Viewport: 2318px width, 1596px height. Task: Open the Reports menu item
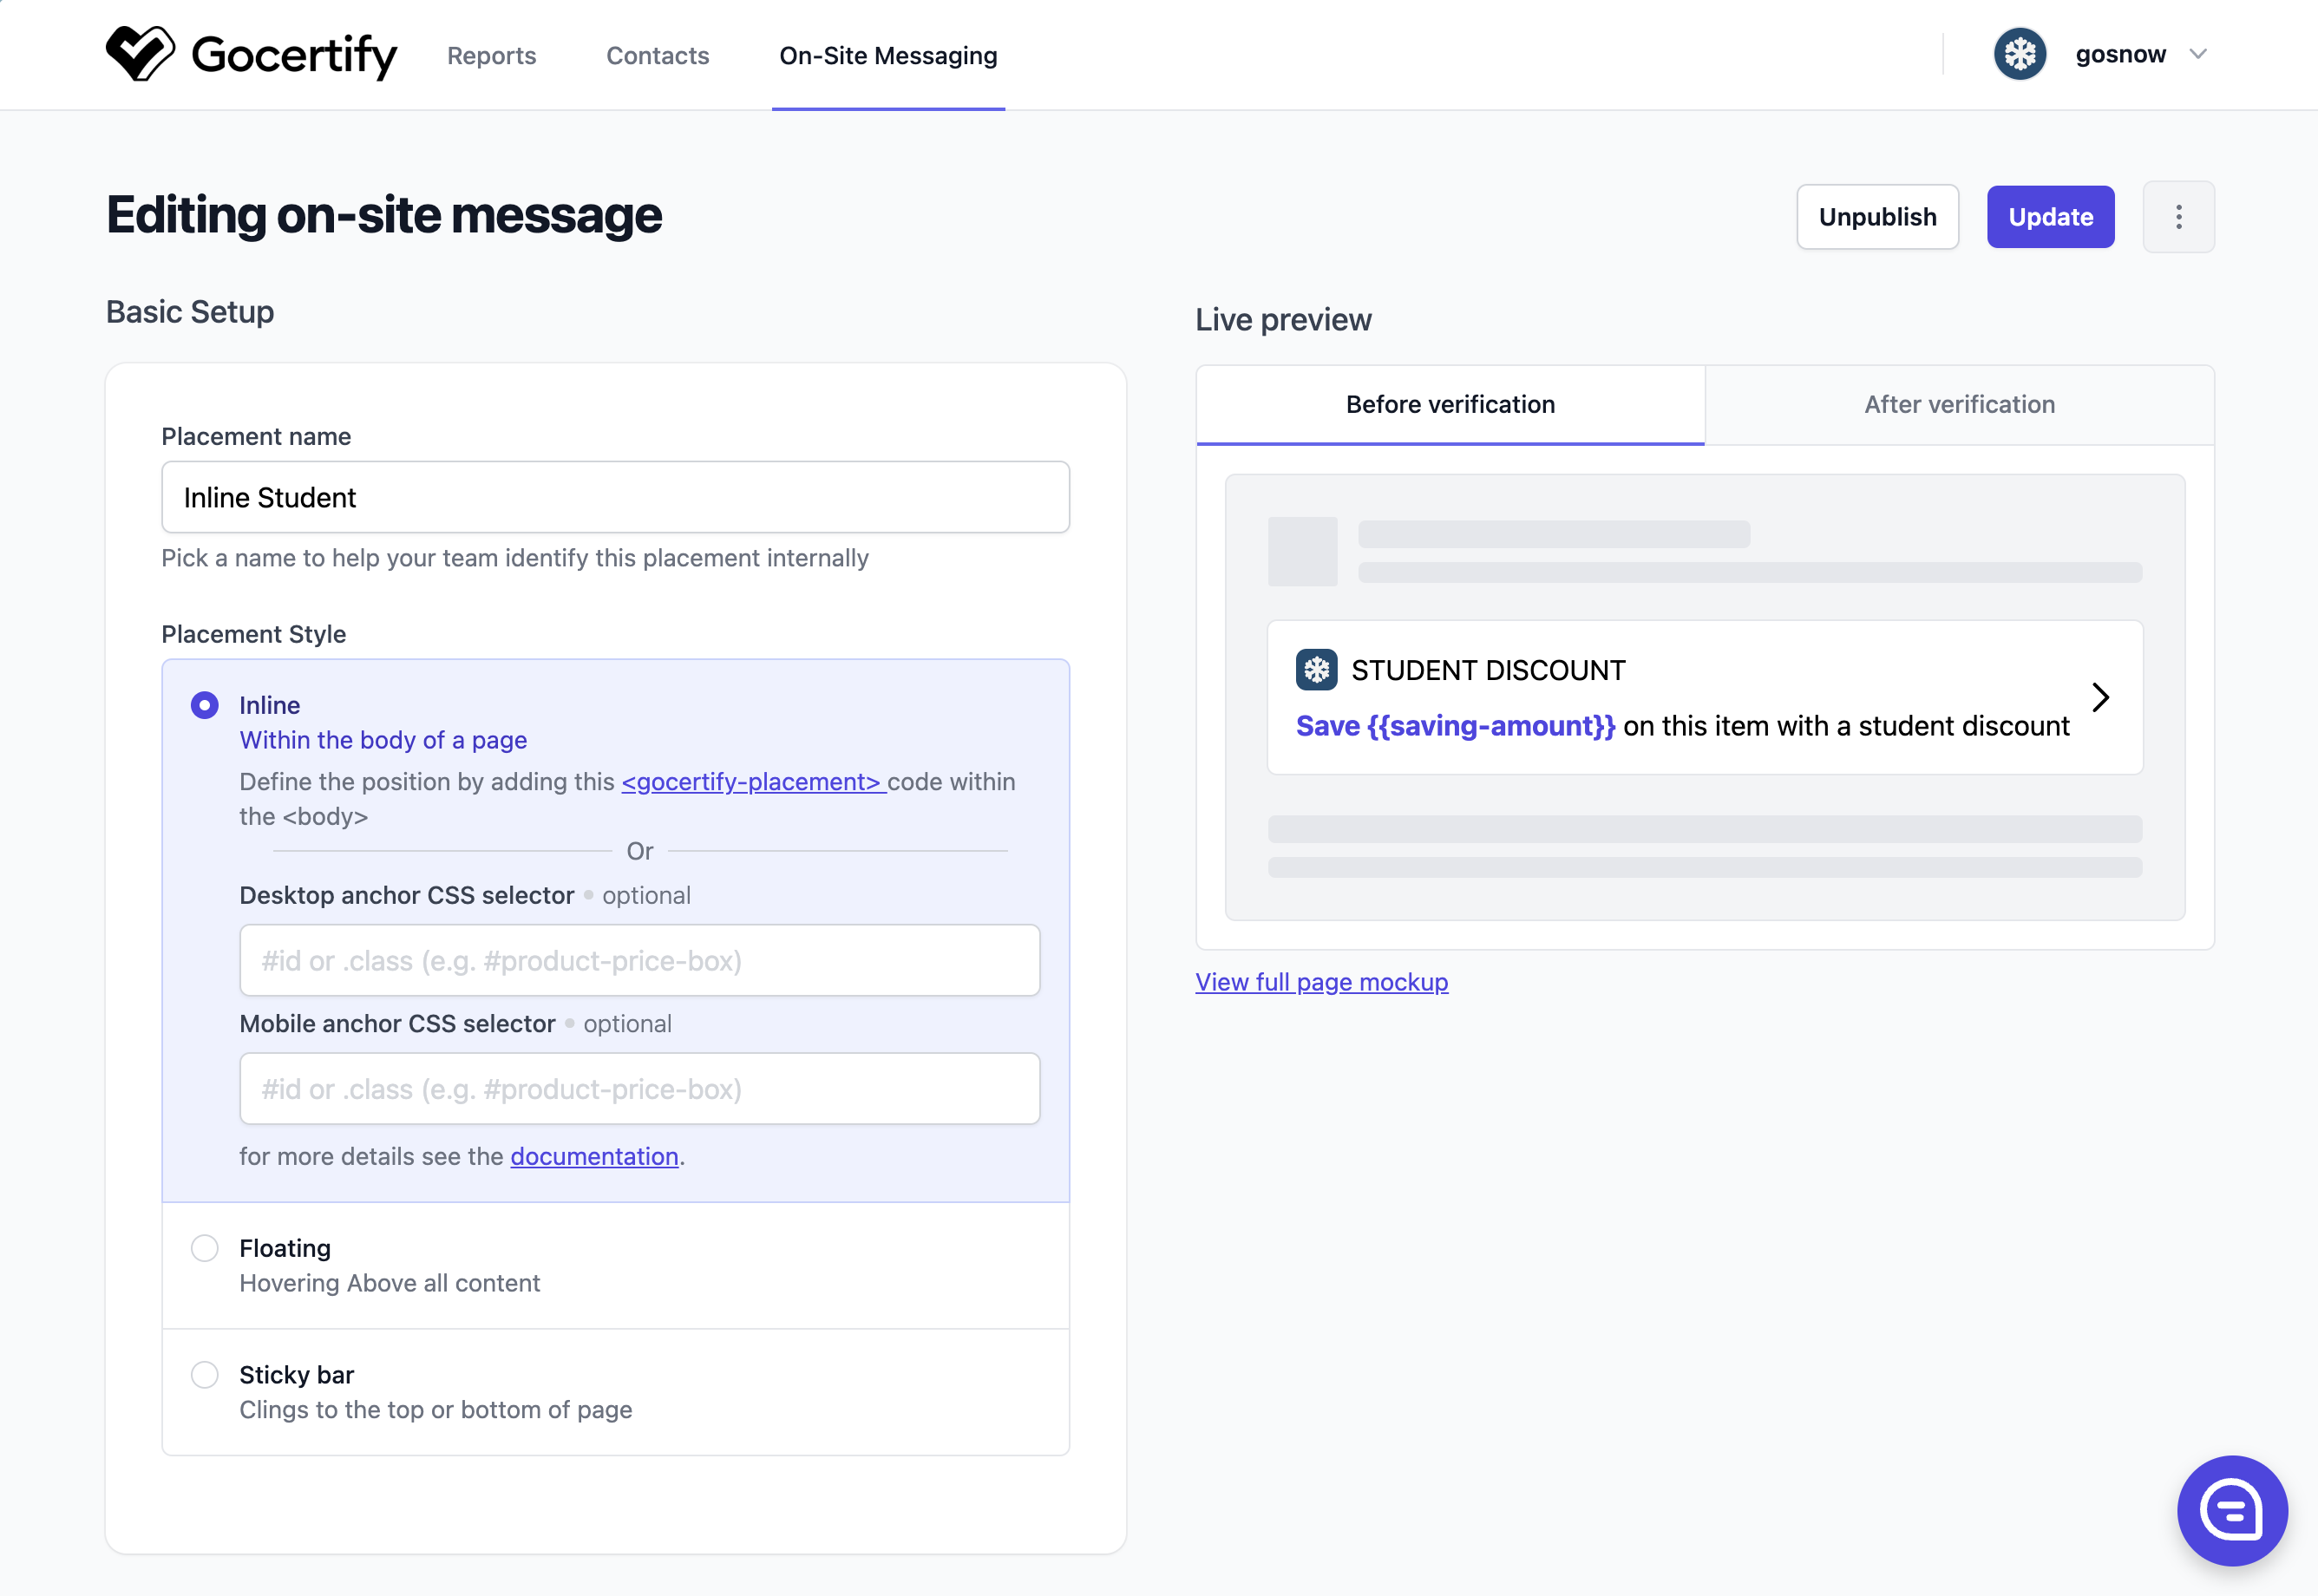(491, 56)
